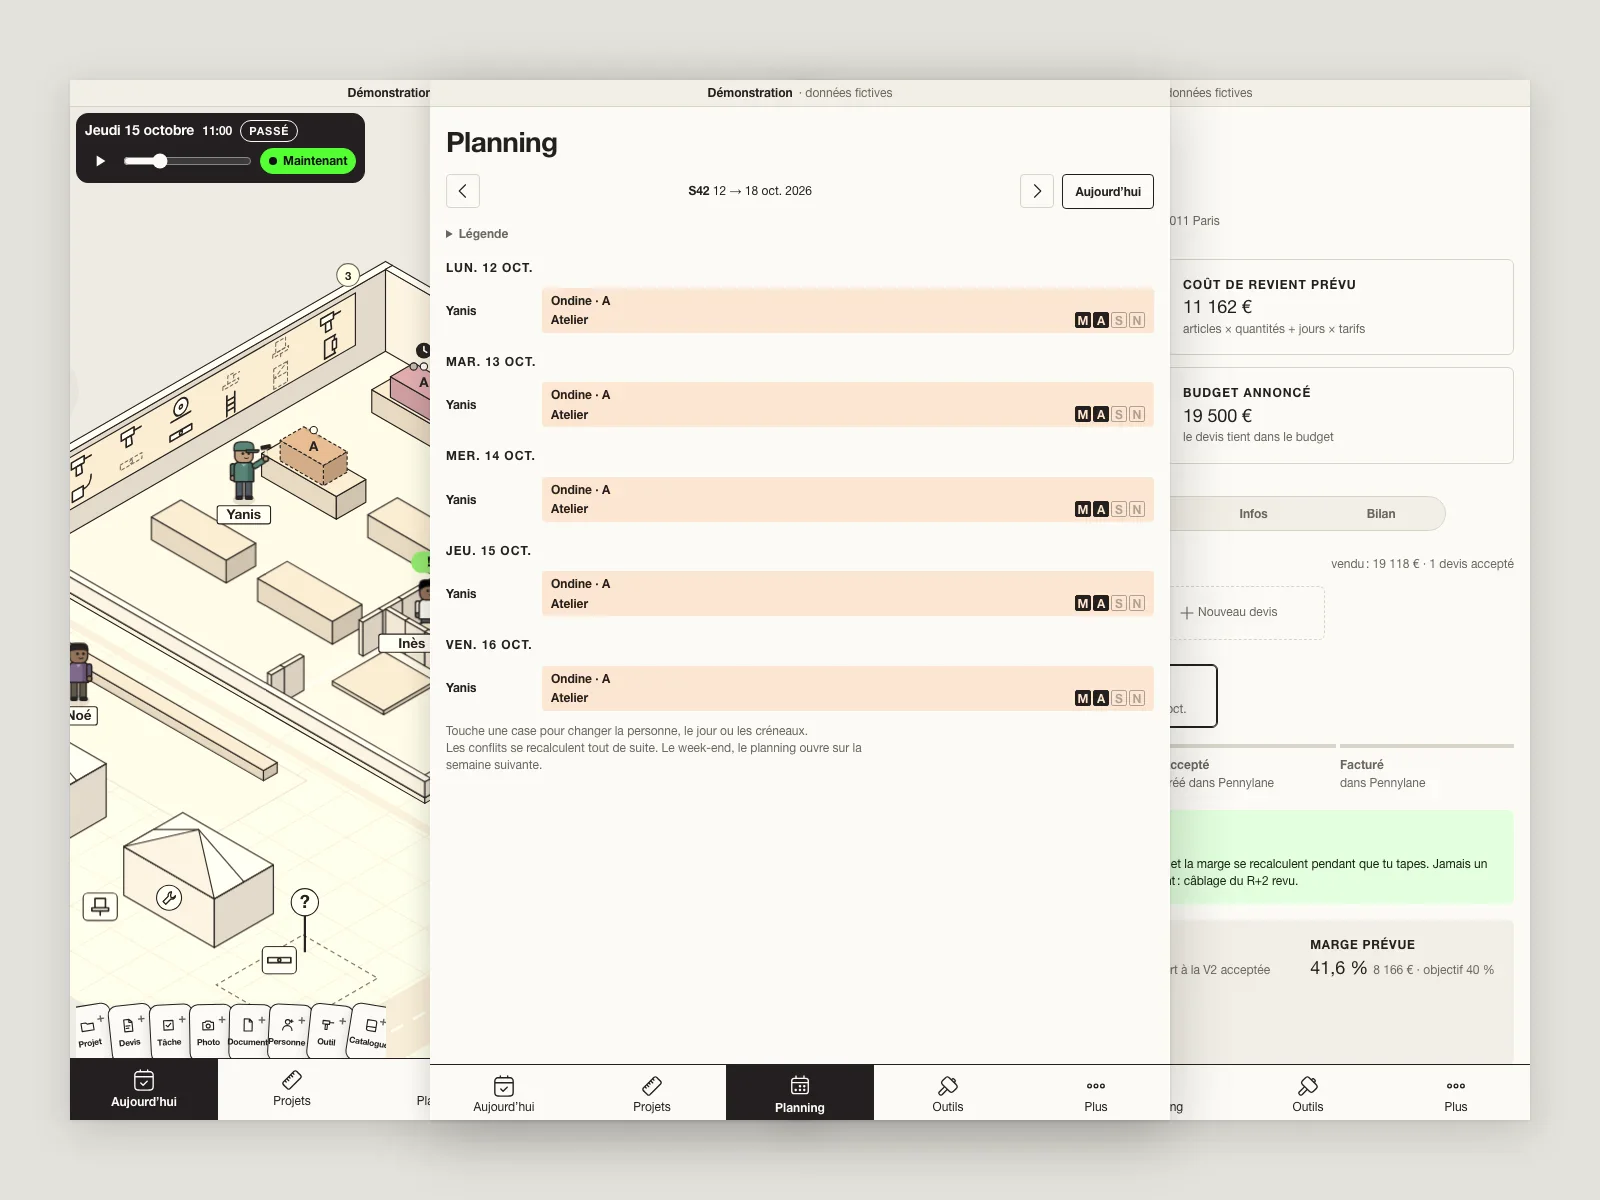Click the level tool icon on the map
The width and height of the screenshot is (1600, 1200).
click(x=279, y=960)
